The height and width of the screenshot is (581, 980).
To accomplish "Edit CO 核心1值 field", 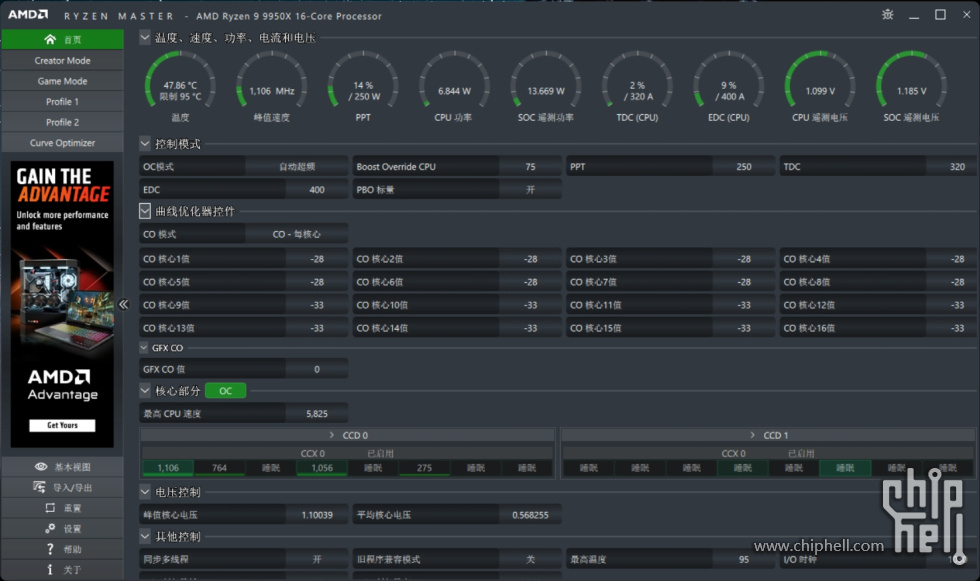I will pos(317,259).
